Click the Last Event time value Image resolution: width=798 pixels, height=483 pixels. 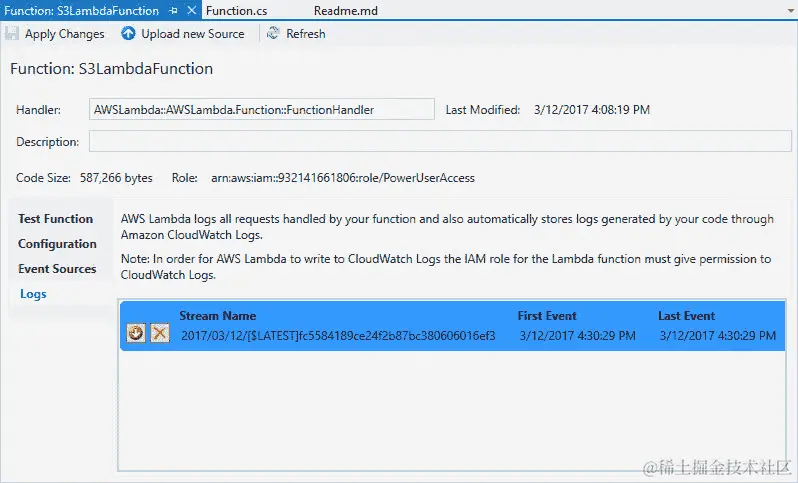718,336
